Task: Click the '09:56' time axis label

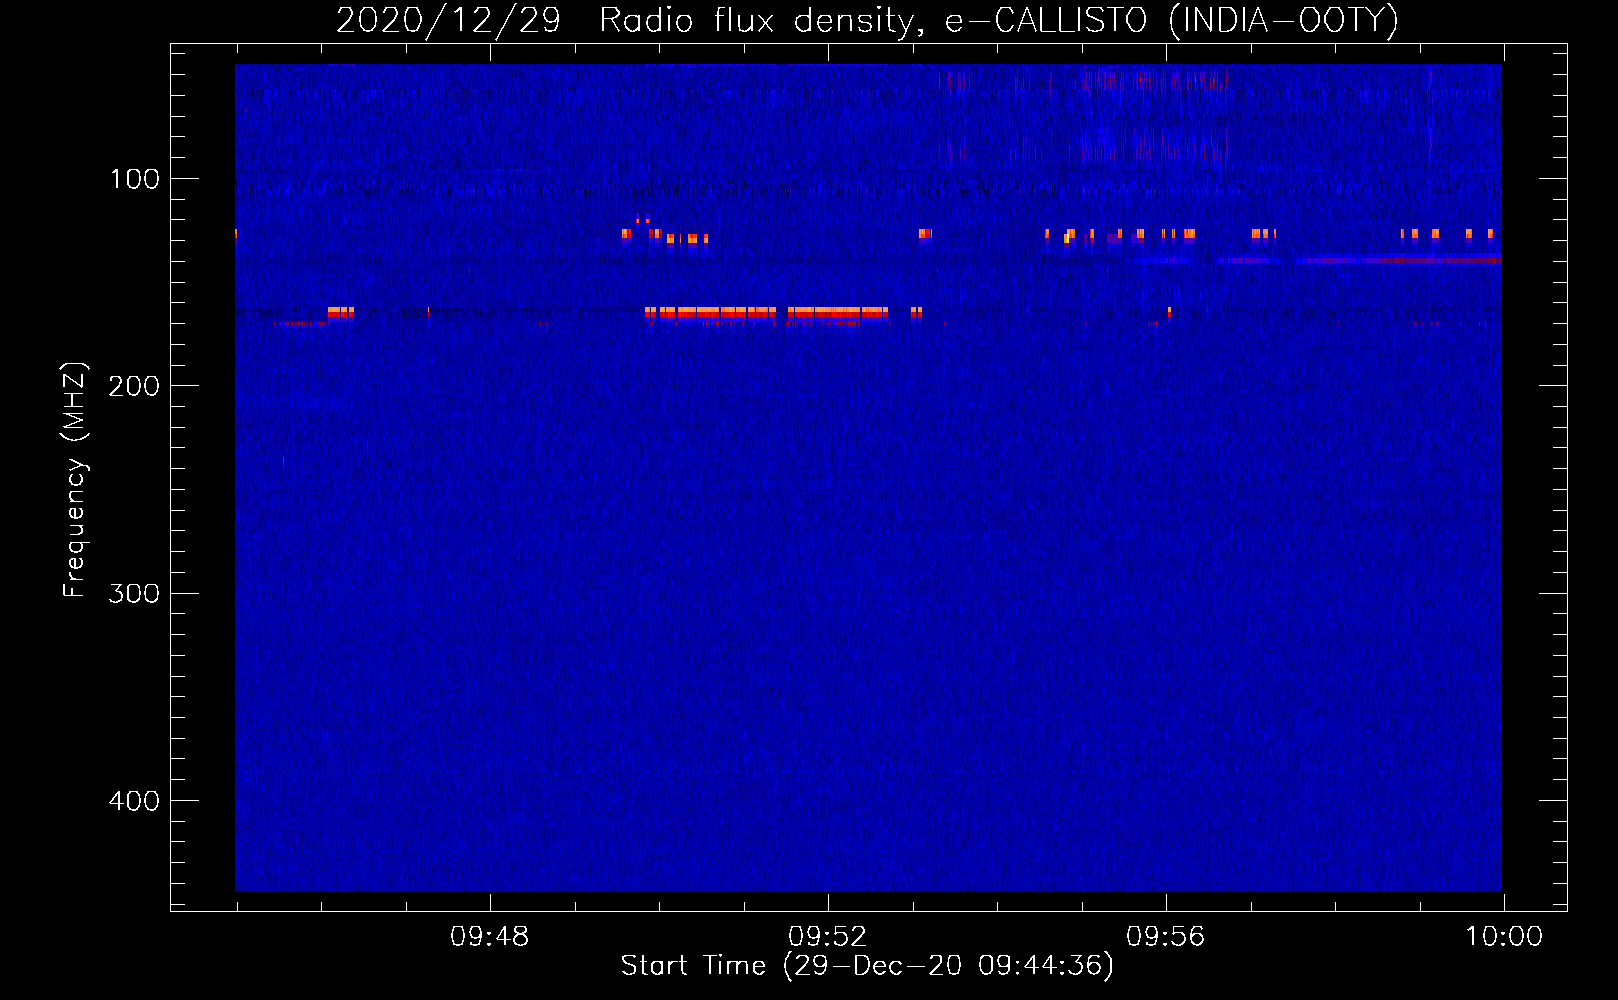Action: click(x=1166, y=937)
